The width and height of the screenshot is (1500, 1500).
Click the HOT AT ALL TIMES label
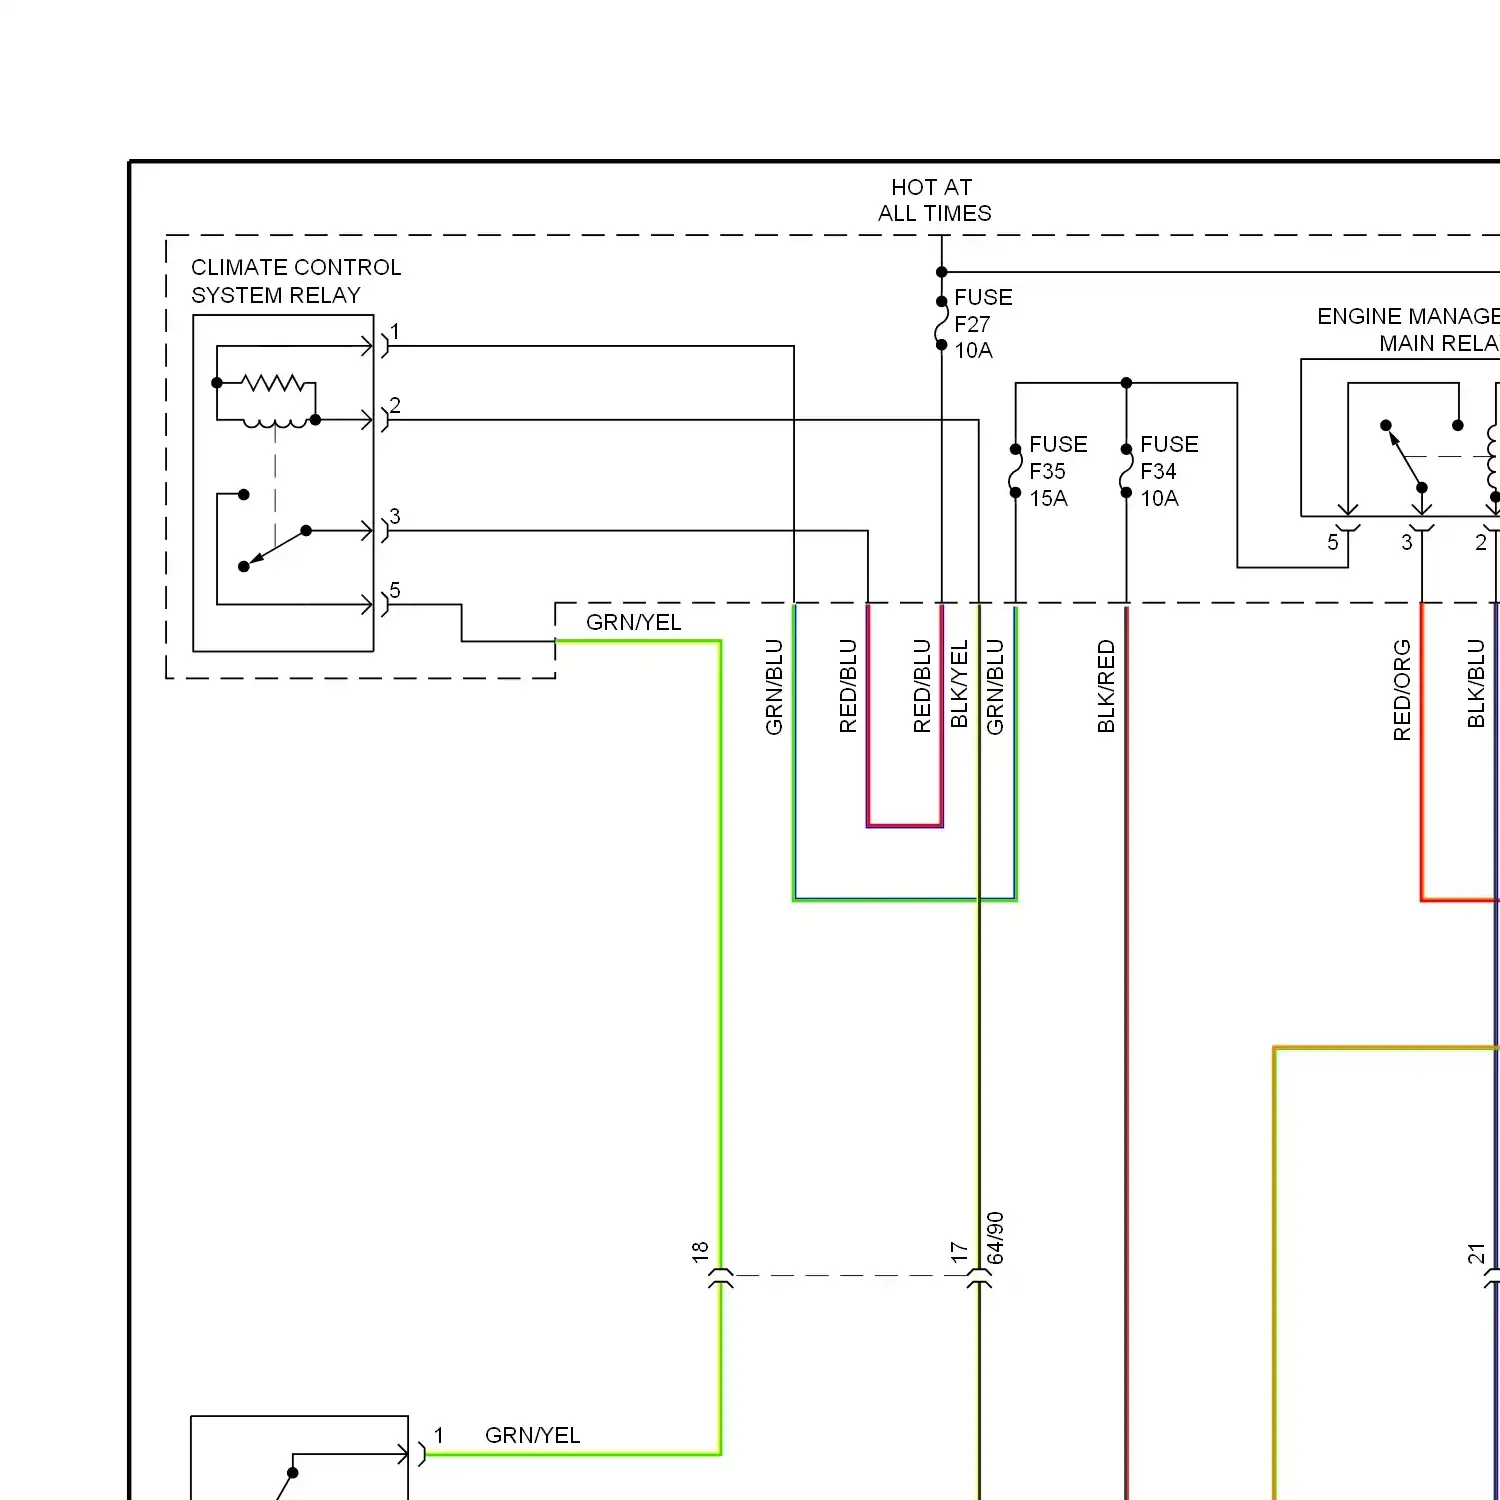934,200
